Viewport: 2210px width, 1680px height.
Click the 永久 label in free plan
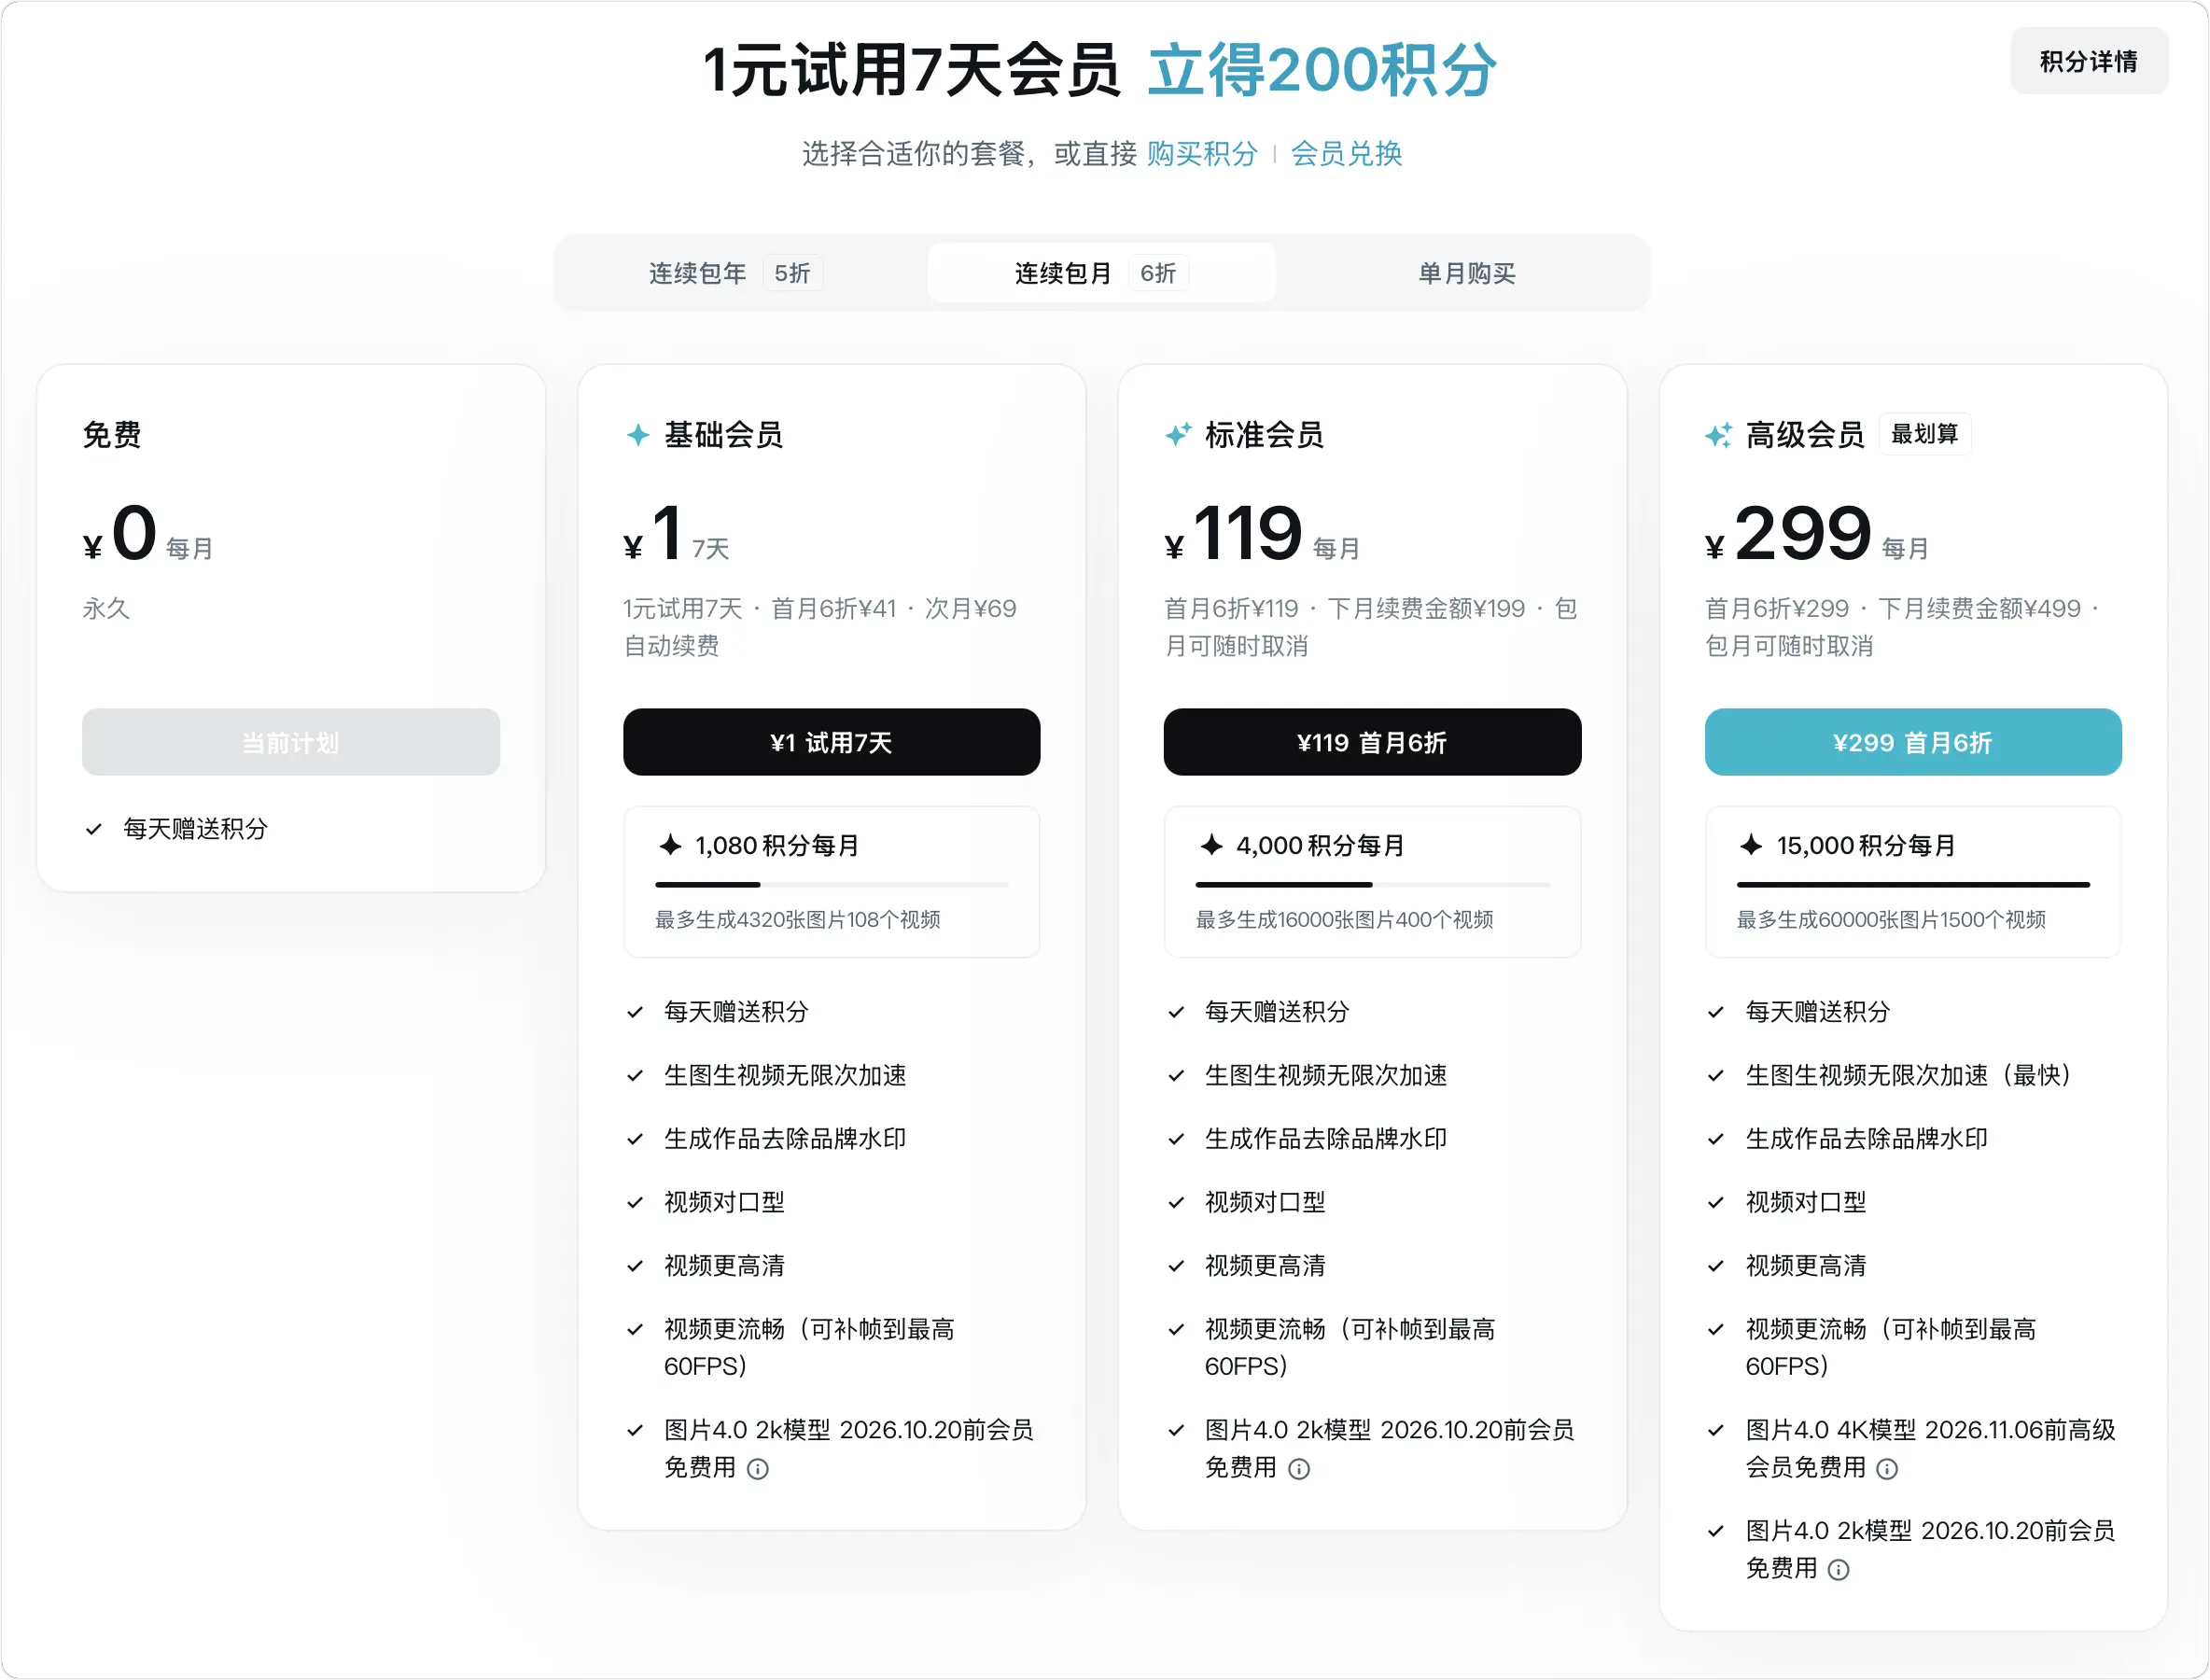point(106,609)
